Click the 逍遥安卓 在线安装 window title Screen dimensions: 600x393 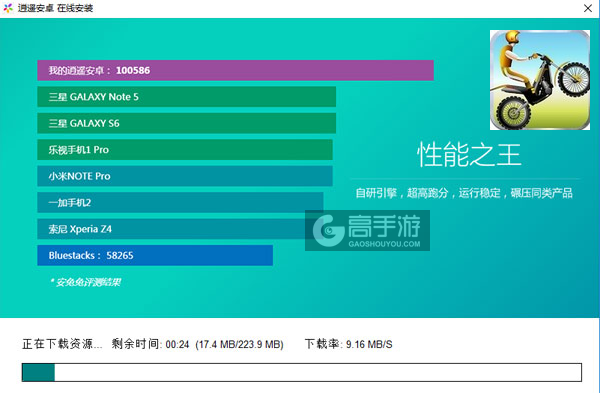(x=55, y=8)
